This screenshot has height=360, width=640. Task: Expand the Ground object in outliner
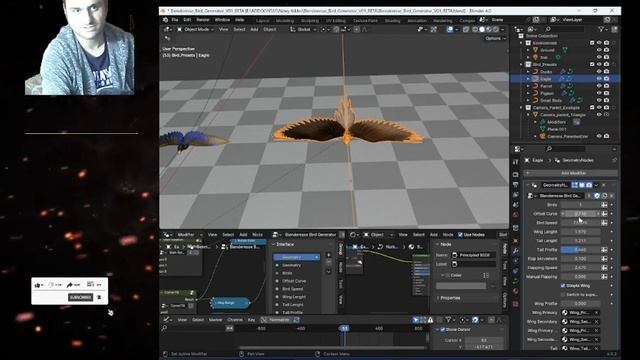click(528, 50)
